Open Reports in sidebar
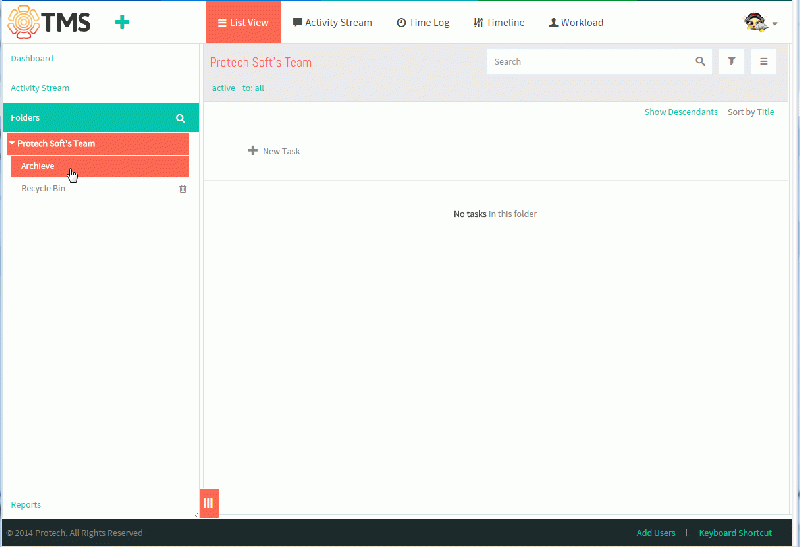The image size is (800, 547). pyautogui.click(x=26, y=505)
